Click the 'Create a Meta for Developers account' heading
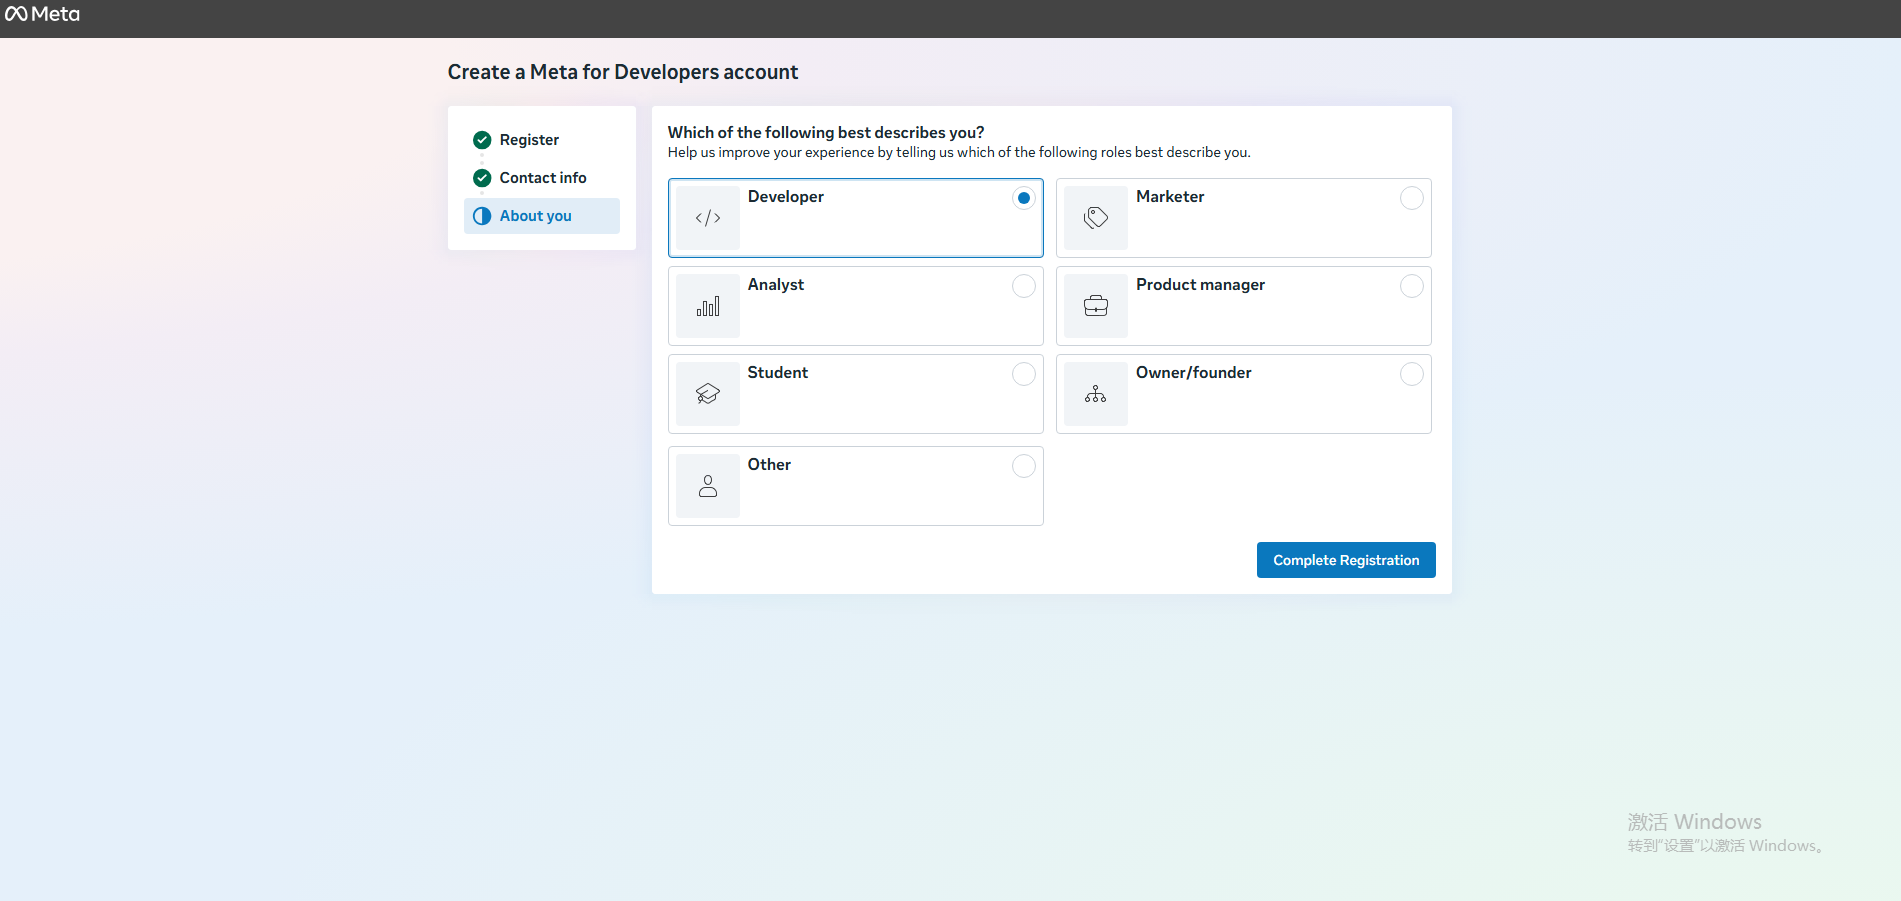Screen dimensions: 1901x901 click(623, 72)
